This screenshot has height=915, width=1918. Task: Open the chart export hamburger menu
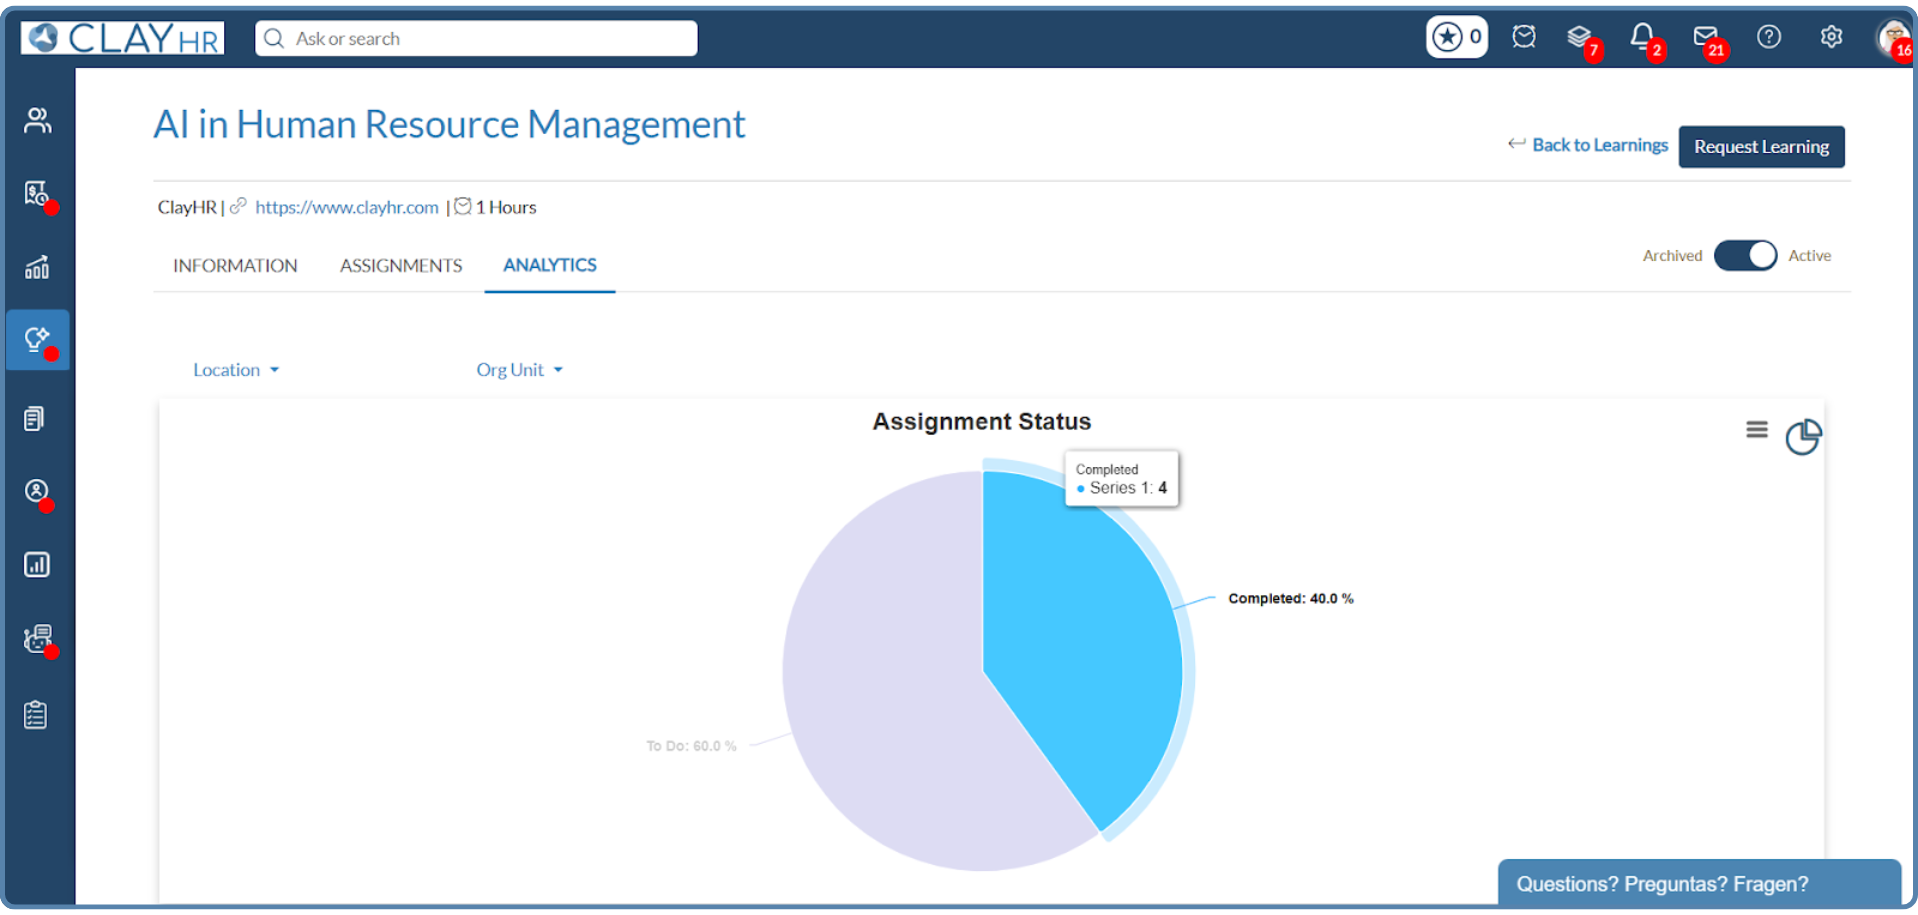pyautogui.click(x=1756, y=429)
